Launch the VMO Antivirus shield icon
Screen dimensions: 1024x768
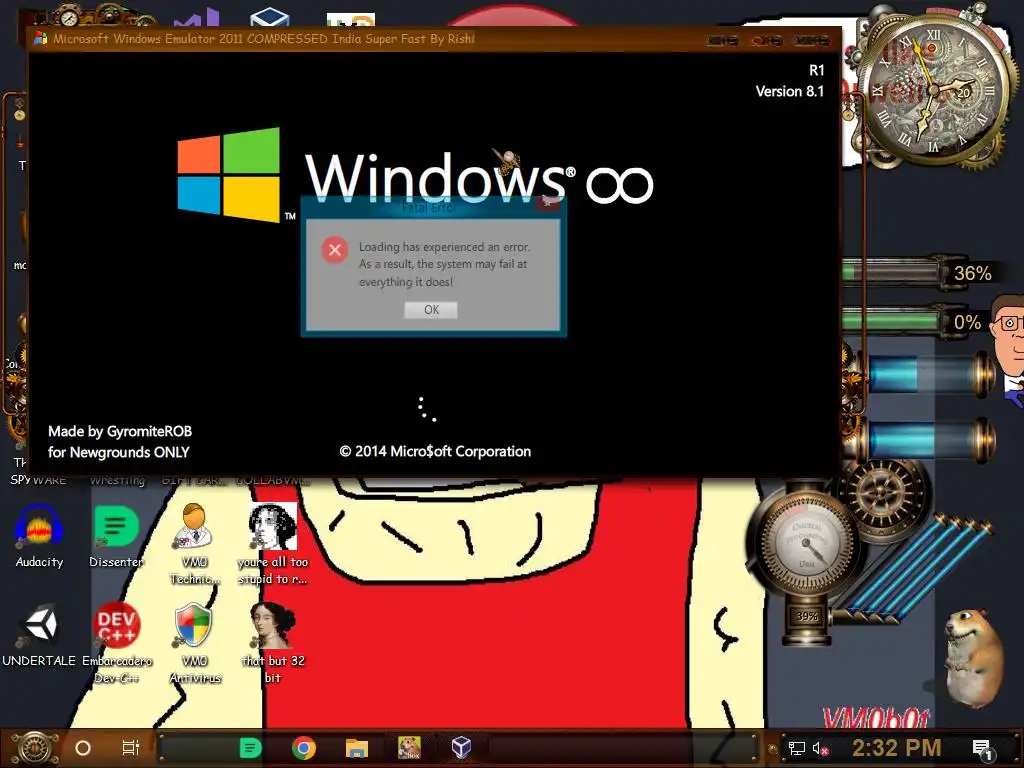click(x=194, y=643)
